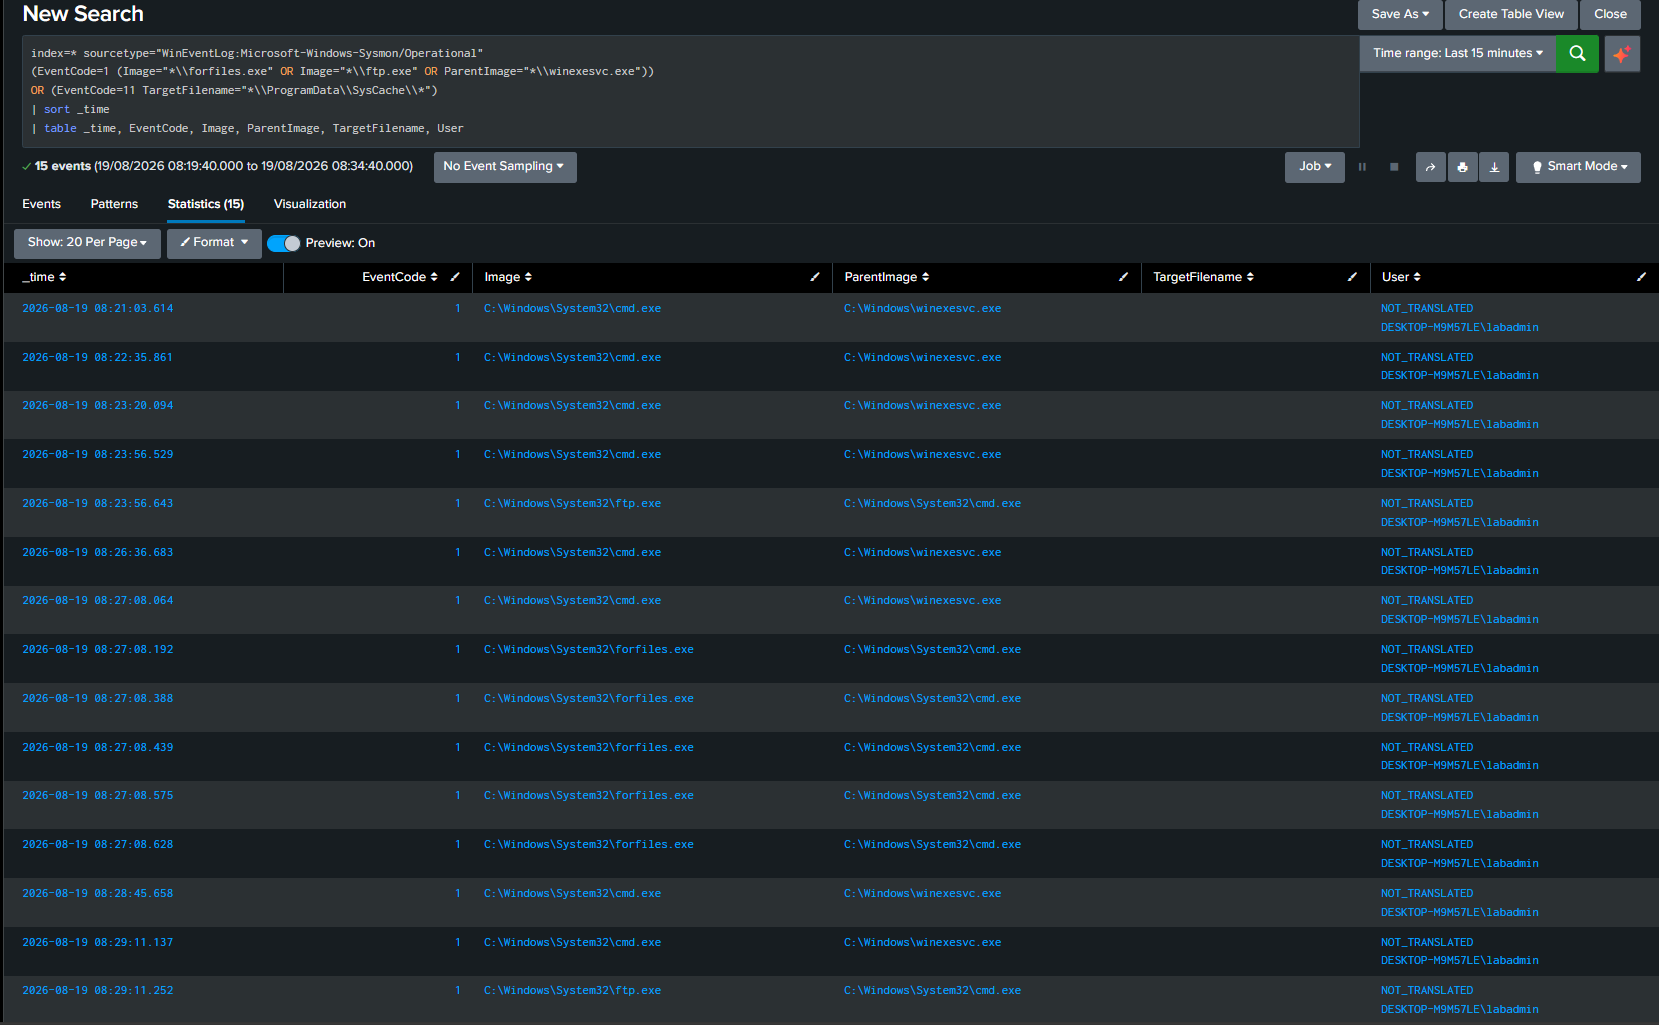Select timestamp 2026-08-19 08:26:36.683
Viewport: 1659px width, 1025px height.
(98, 553)
